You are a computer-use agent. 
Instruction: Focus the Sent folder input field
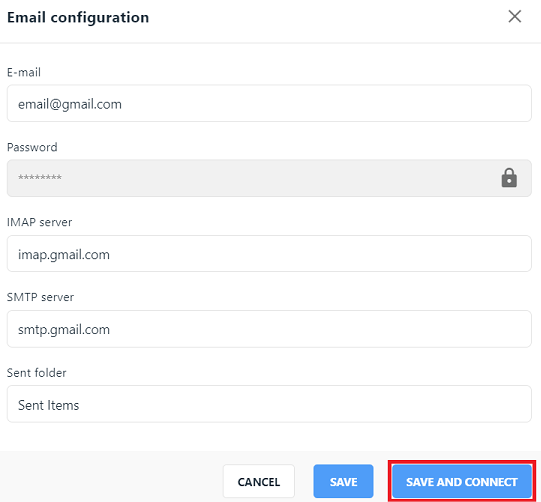pyautogui.click(x=269, y=404)
